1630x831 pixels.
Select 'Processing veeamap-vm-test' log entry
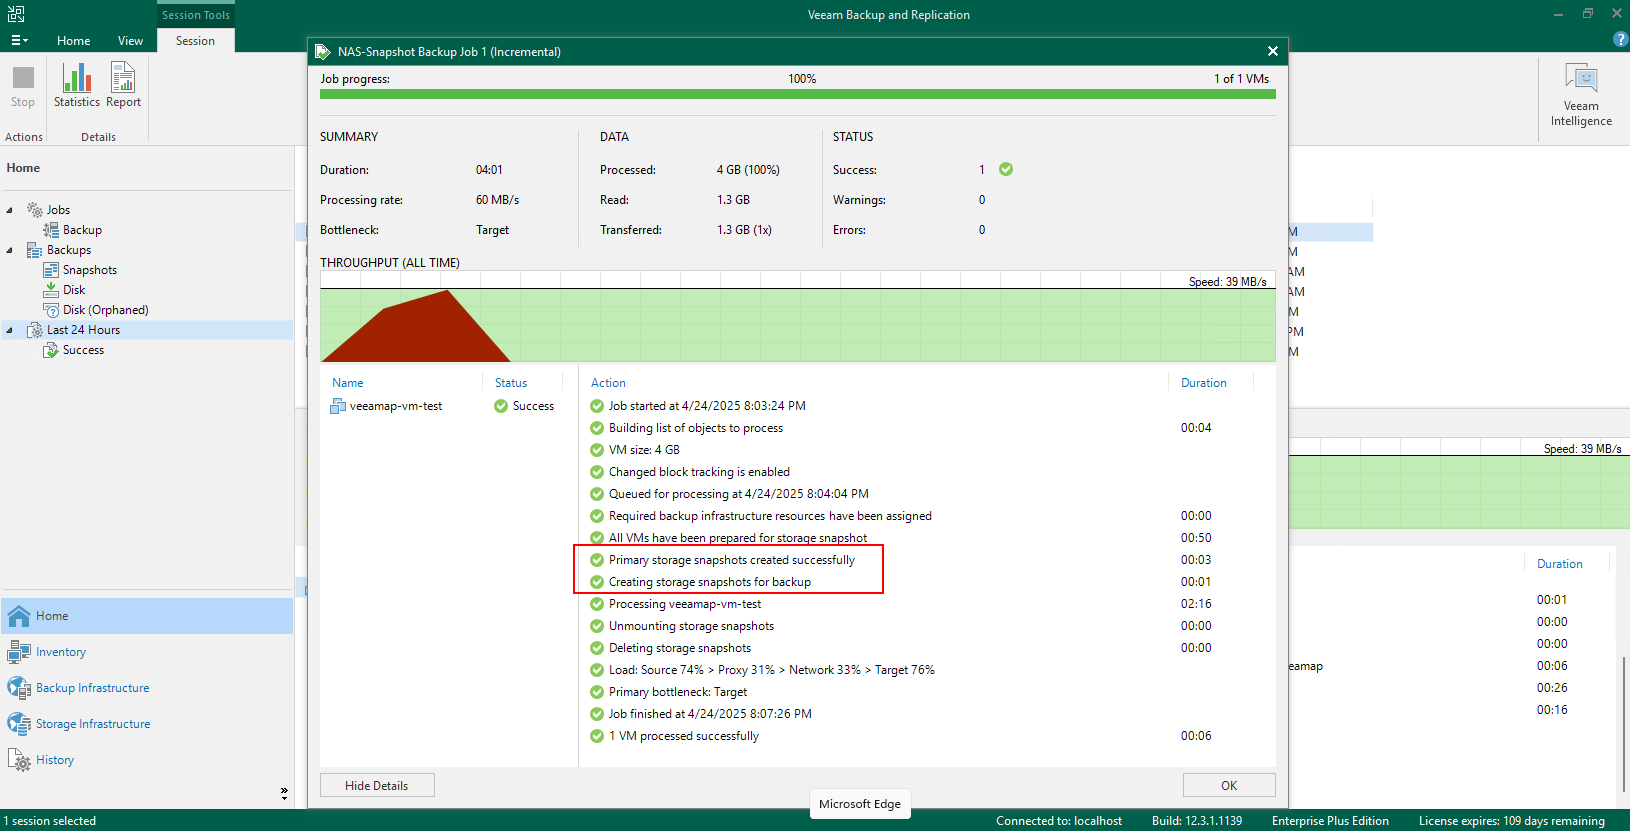(685, 604)
